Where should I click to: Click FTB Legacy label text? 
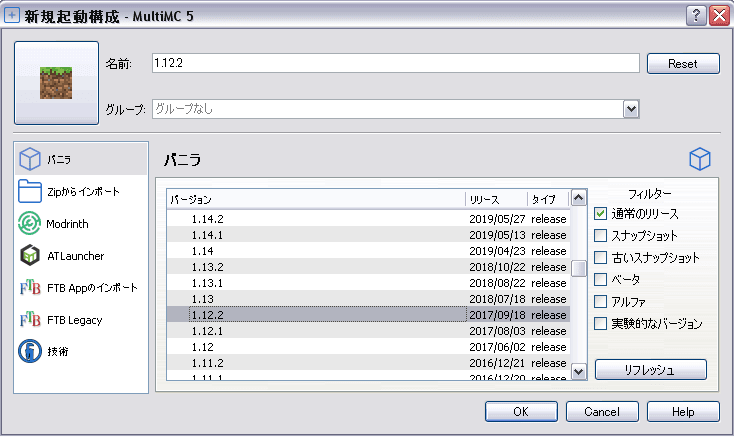click(x=74, y=320)
